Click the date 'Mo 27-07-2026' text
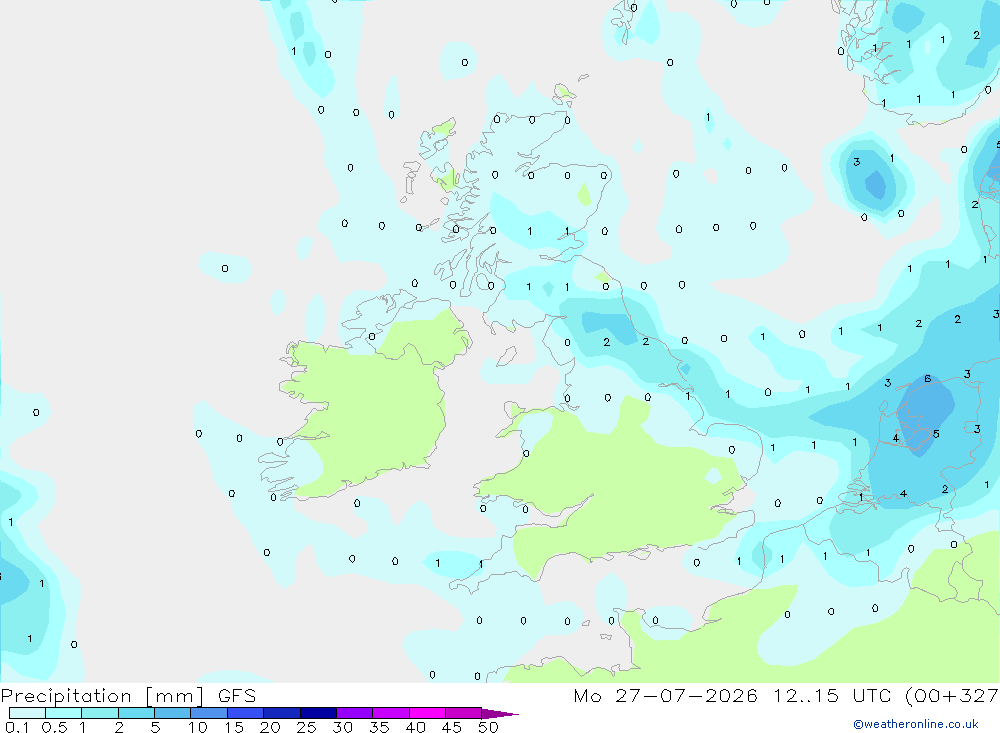Viewport: 1000px width, 733px height. pyautogui.click(x=665, y=695)
